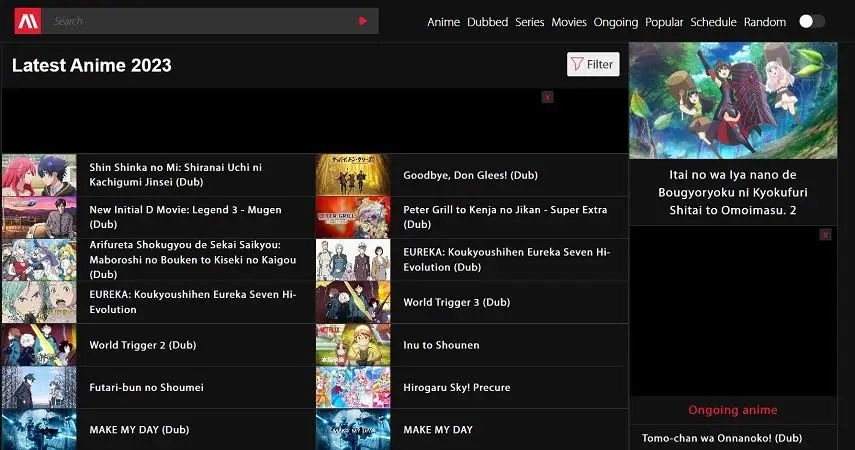Click the Ongoing anime heading
The height and width of the screenshot is (450, 855).
(733, 410)
